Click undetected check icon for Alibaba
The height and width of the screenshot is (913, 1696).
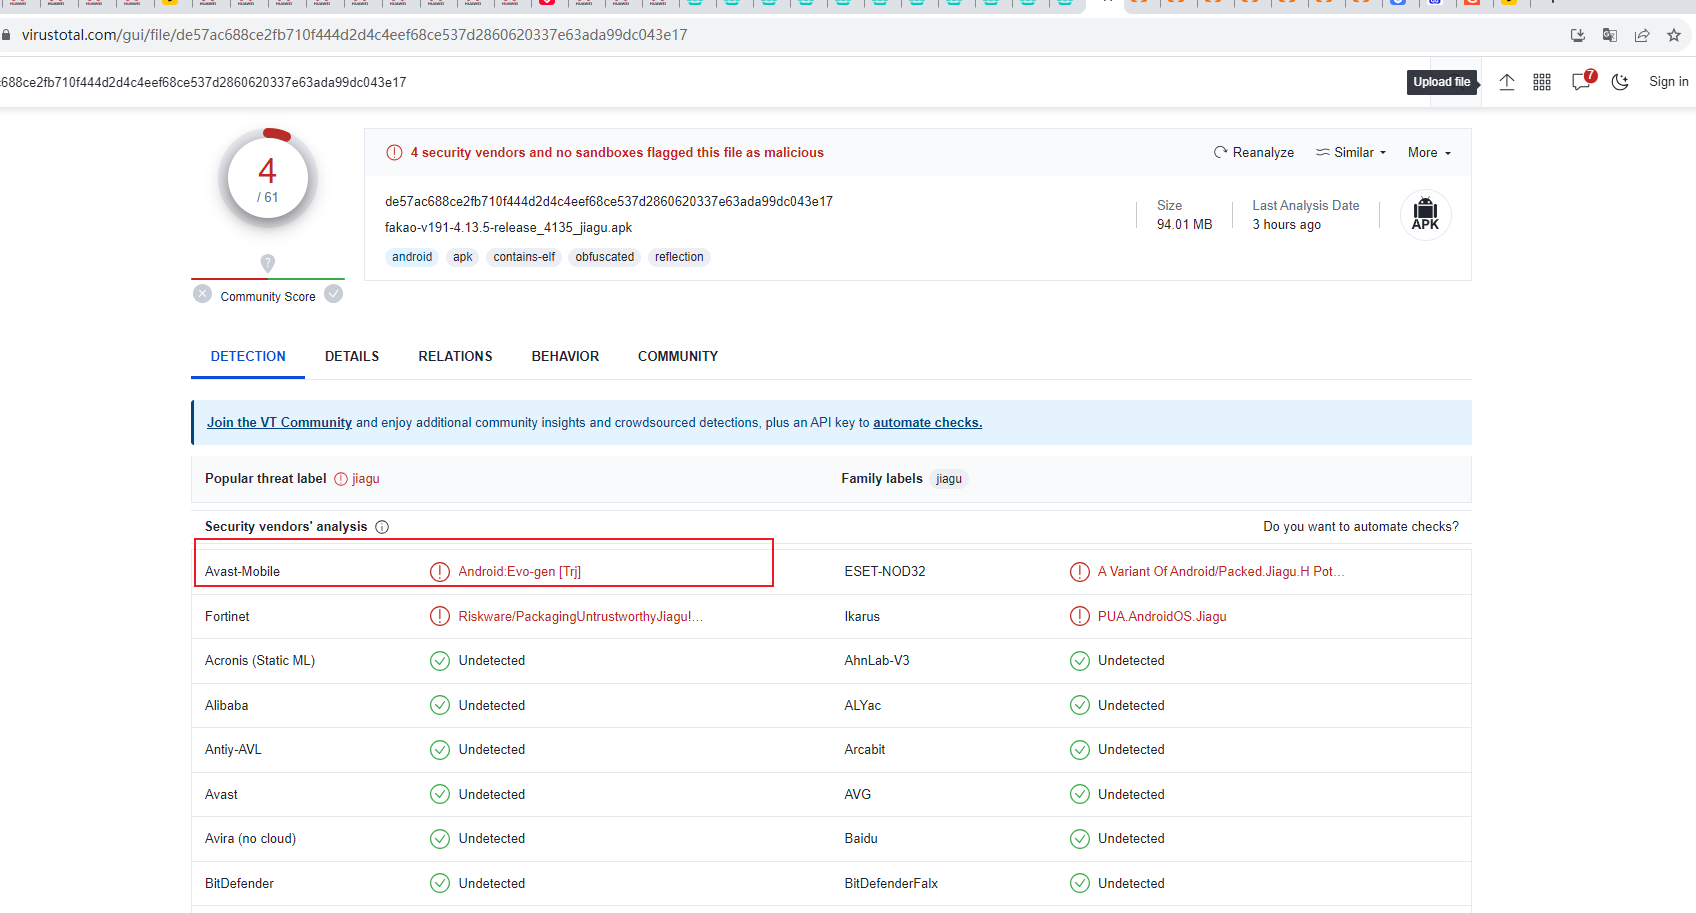point(440,705)
